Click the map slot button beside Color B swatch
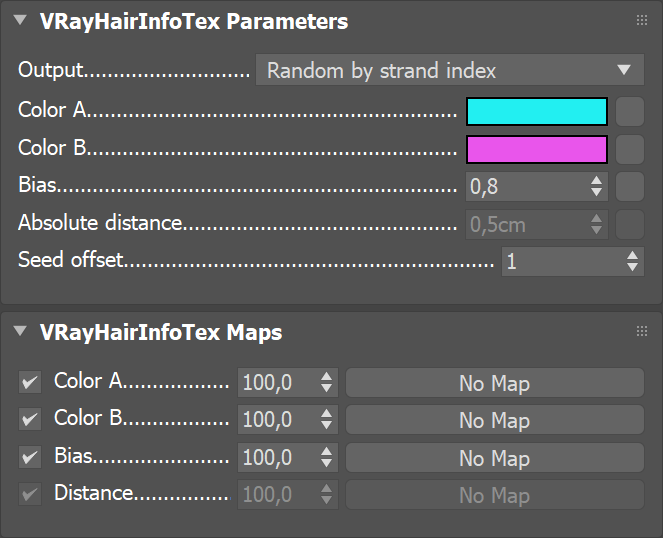This screenshot has height=538, width=663. click(630, 149)
